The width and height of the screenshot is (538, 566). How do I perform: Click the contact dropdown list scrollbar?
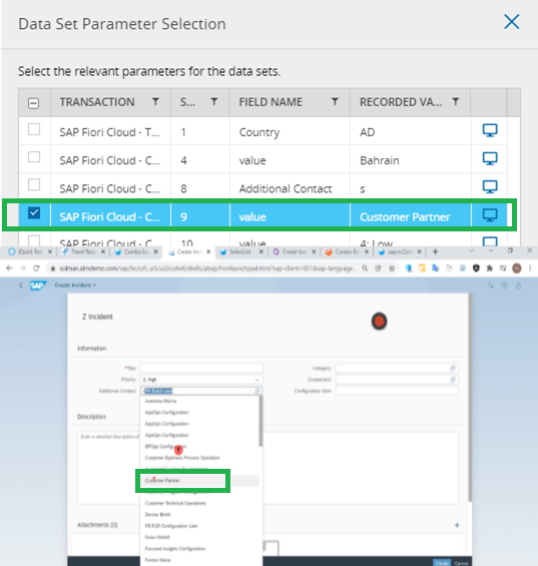261,421
